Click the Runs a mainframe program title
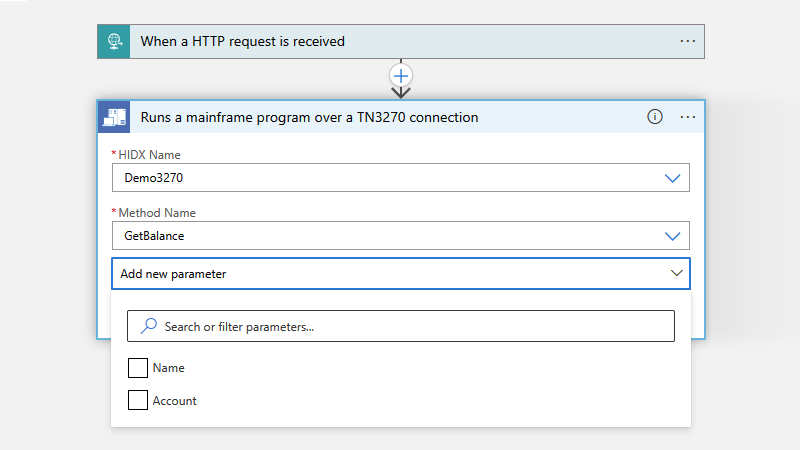 pyautogui.click(x=309, y=117)
